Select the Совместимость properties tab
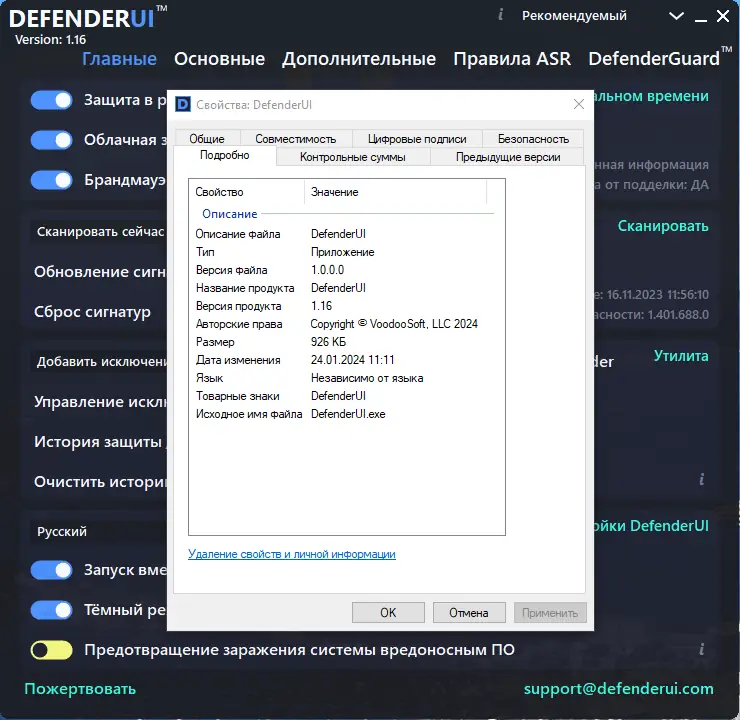This screenshot has height=720, width=740. (295, 139)
